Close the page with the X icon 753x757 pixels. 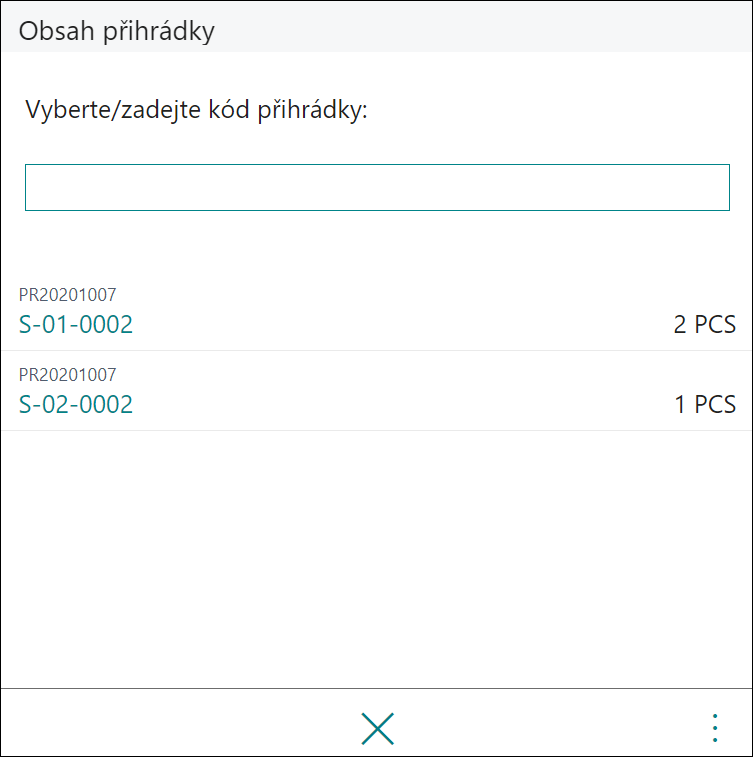click(377, 729)
